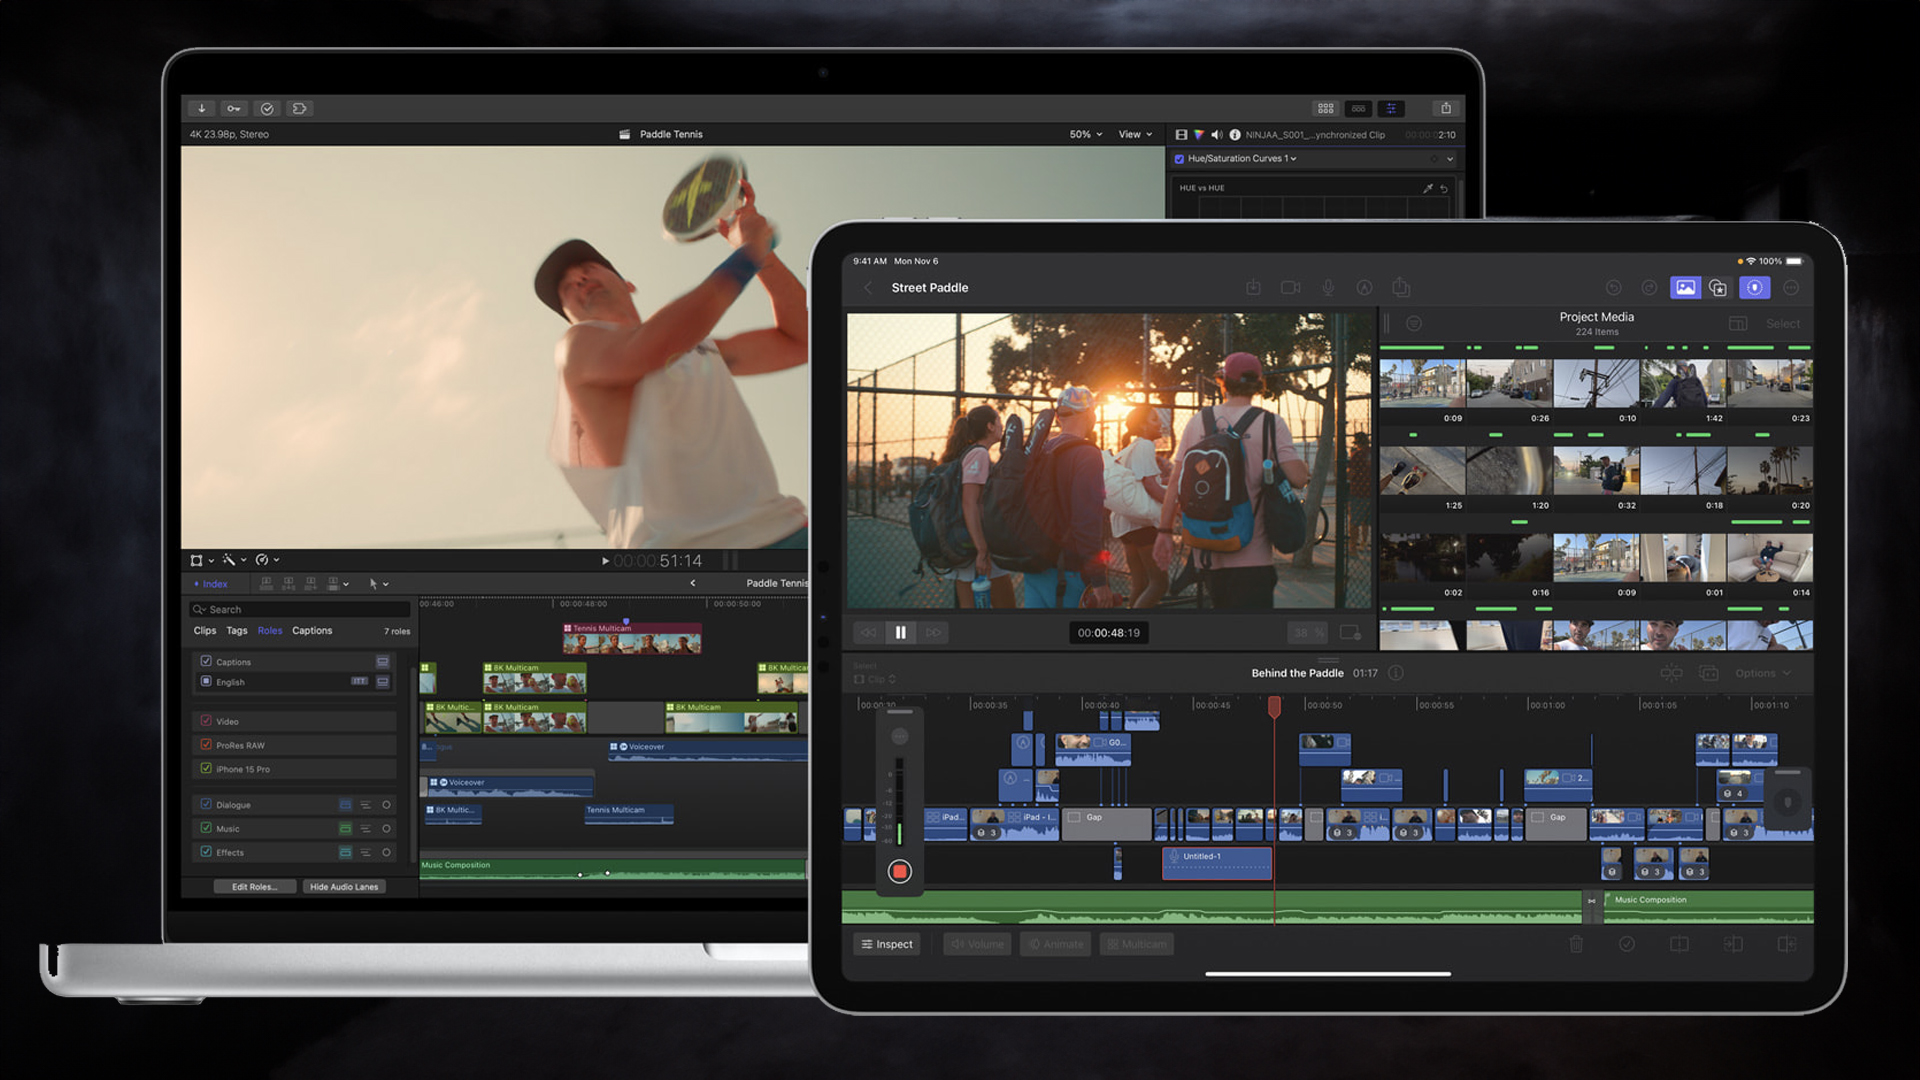Toggle the Mac timeline layout icon
The image size is (1920, 1080).
pyautogui.click(x=1358, y=108)
